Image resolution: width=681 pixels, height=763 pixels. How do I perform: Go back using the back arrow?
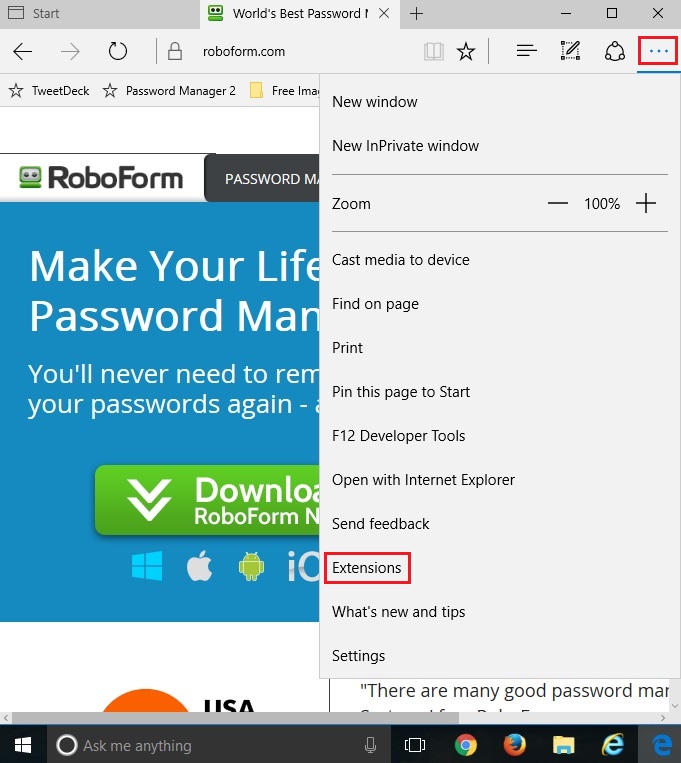(22, 51)
